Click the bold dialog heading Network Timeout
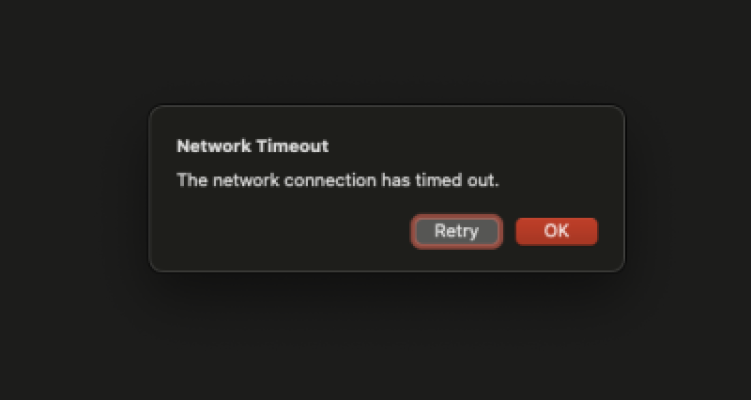The height and width of the screenshot is (400, 751). pyautogui.click(x=252, y=146)
